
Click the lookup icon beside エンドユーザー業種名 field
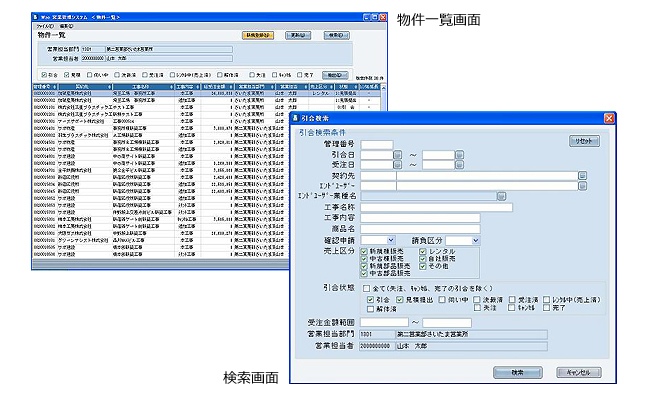500,197
